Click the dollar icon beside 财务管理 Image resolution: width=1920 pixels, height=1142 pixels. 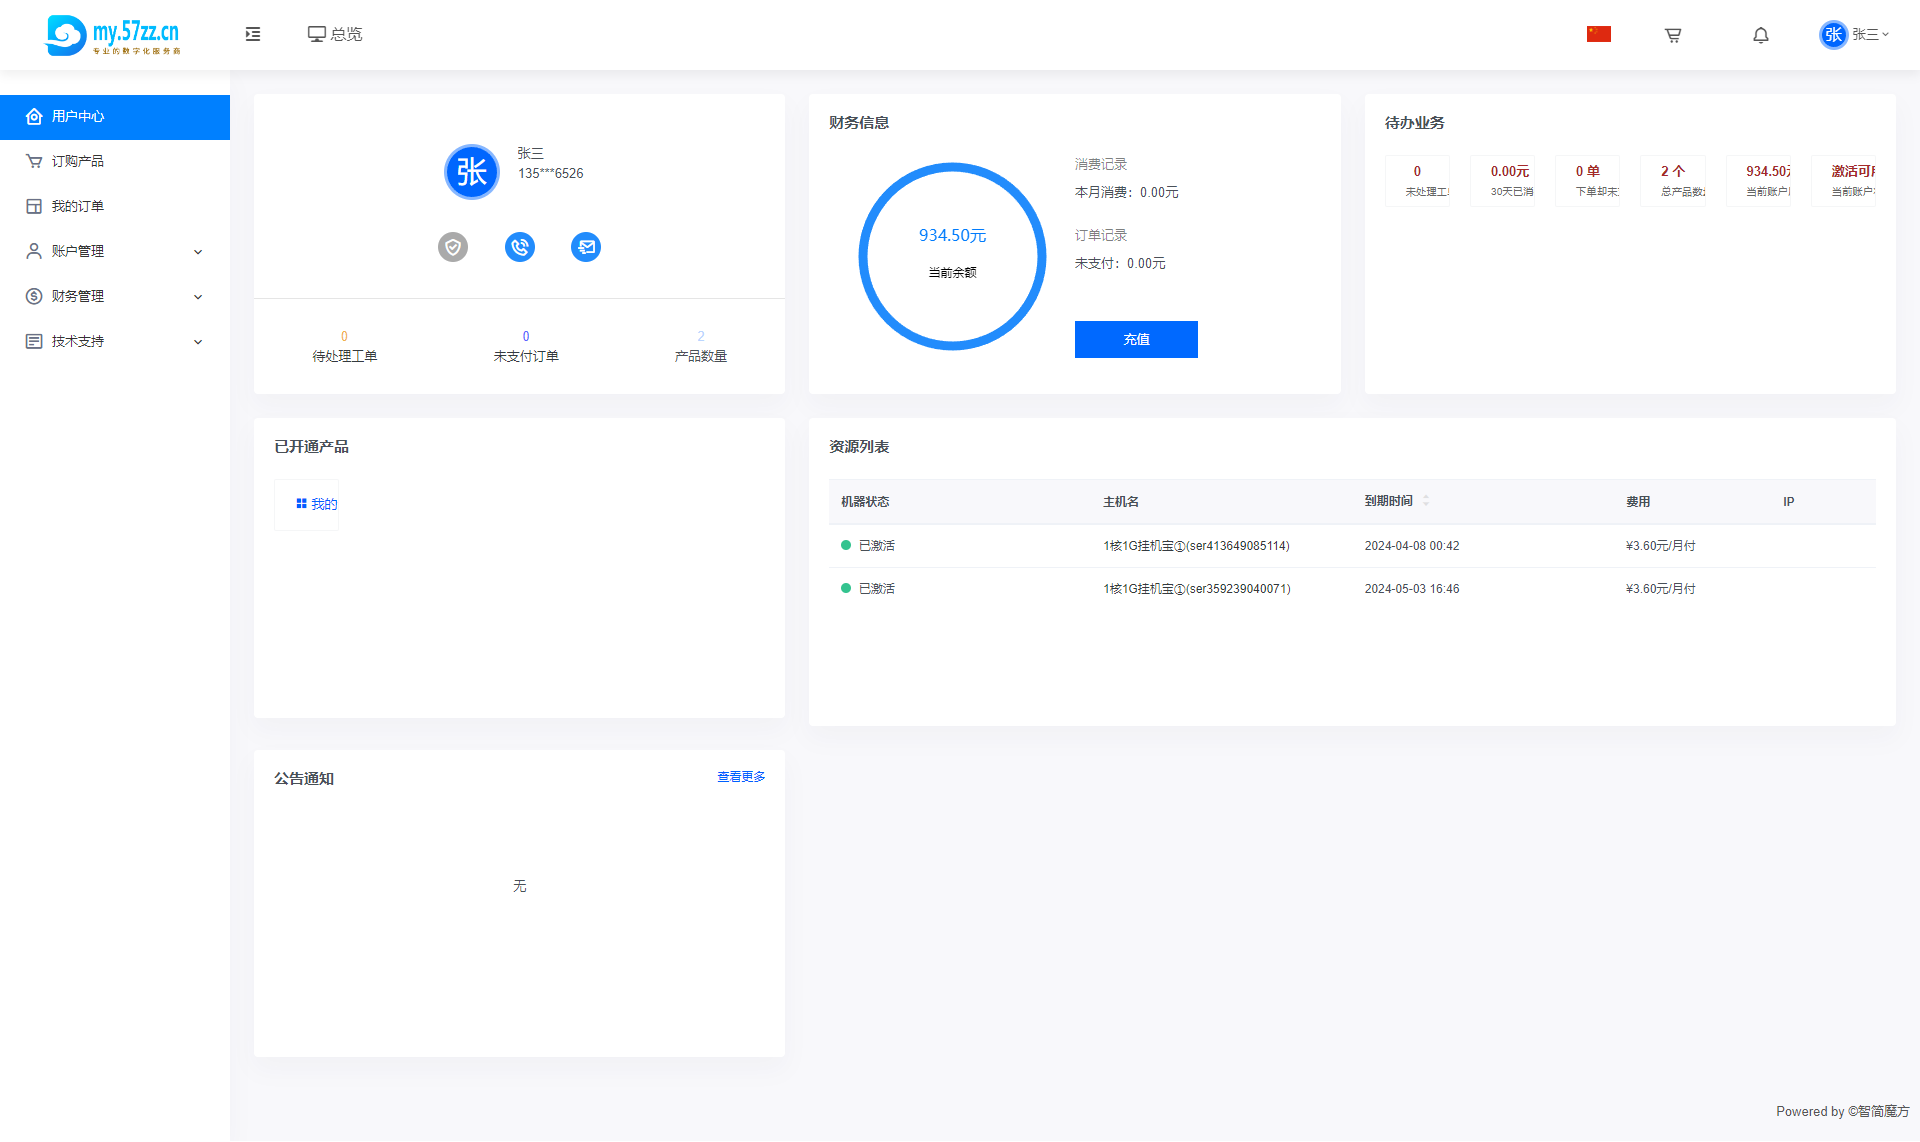tap(34, 296)
